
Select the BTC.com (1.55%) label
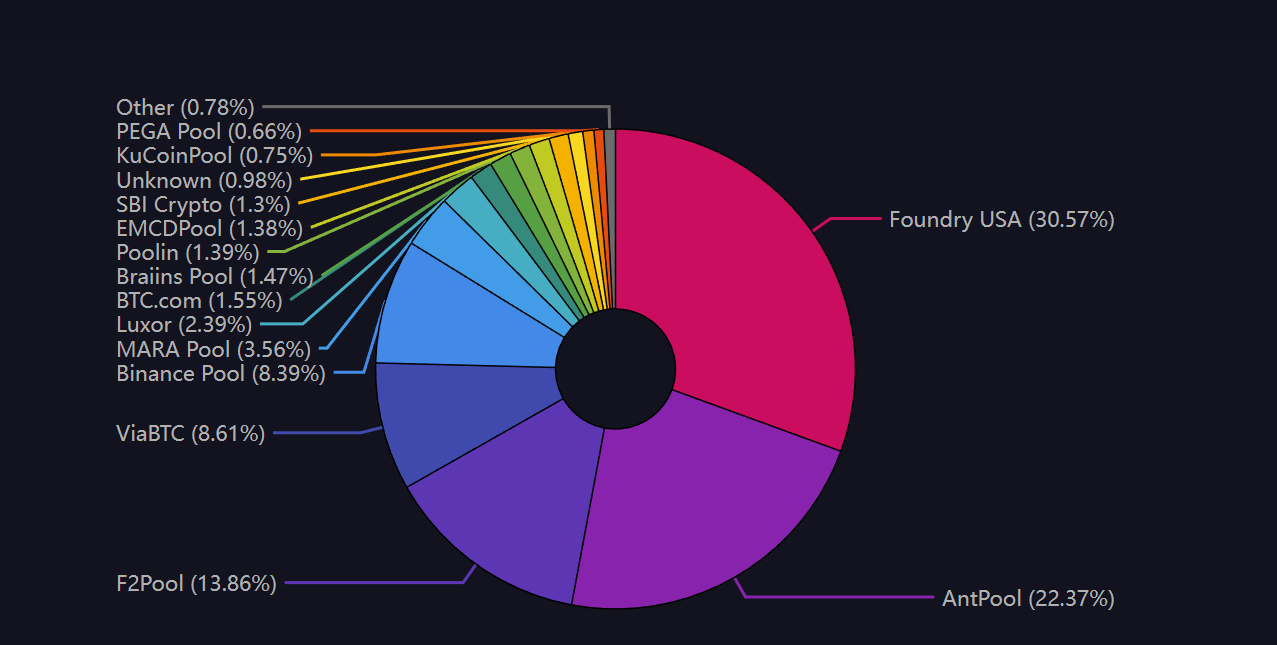[x=199, y=300]
